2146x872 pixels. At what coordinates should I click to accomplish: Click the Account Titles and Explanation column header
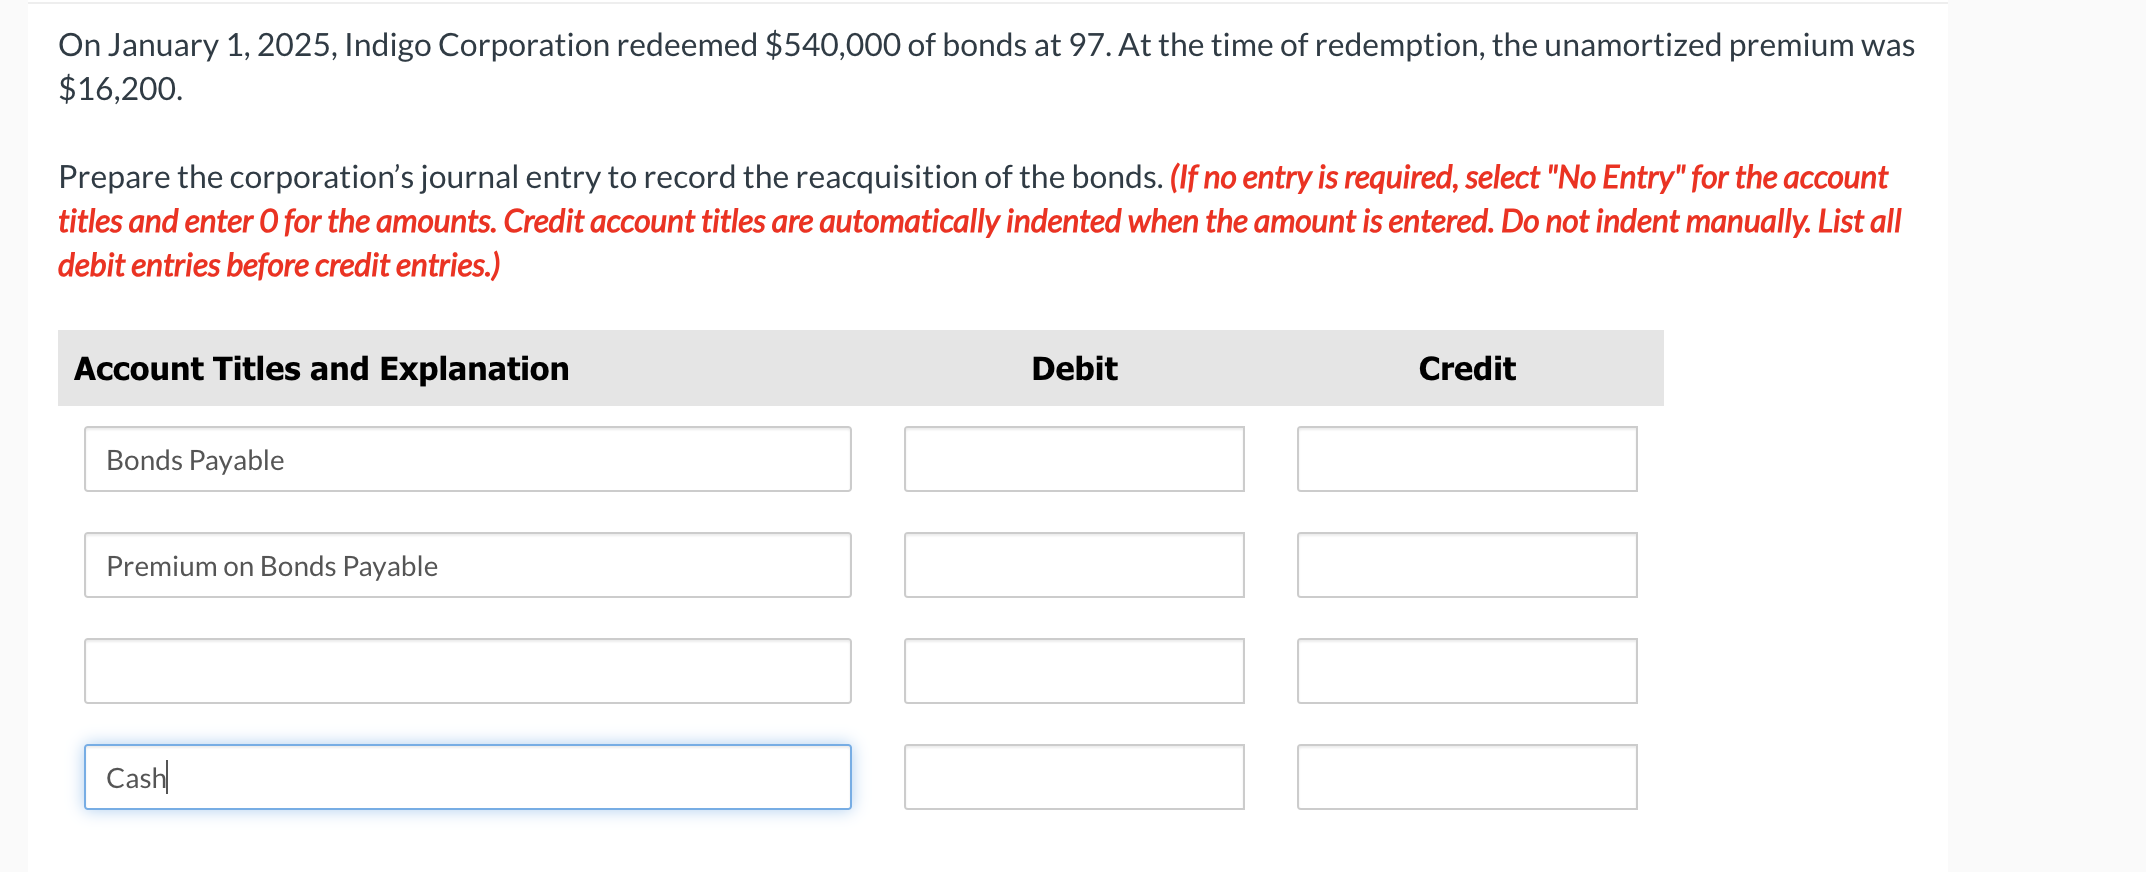322,368
